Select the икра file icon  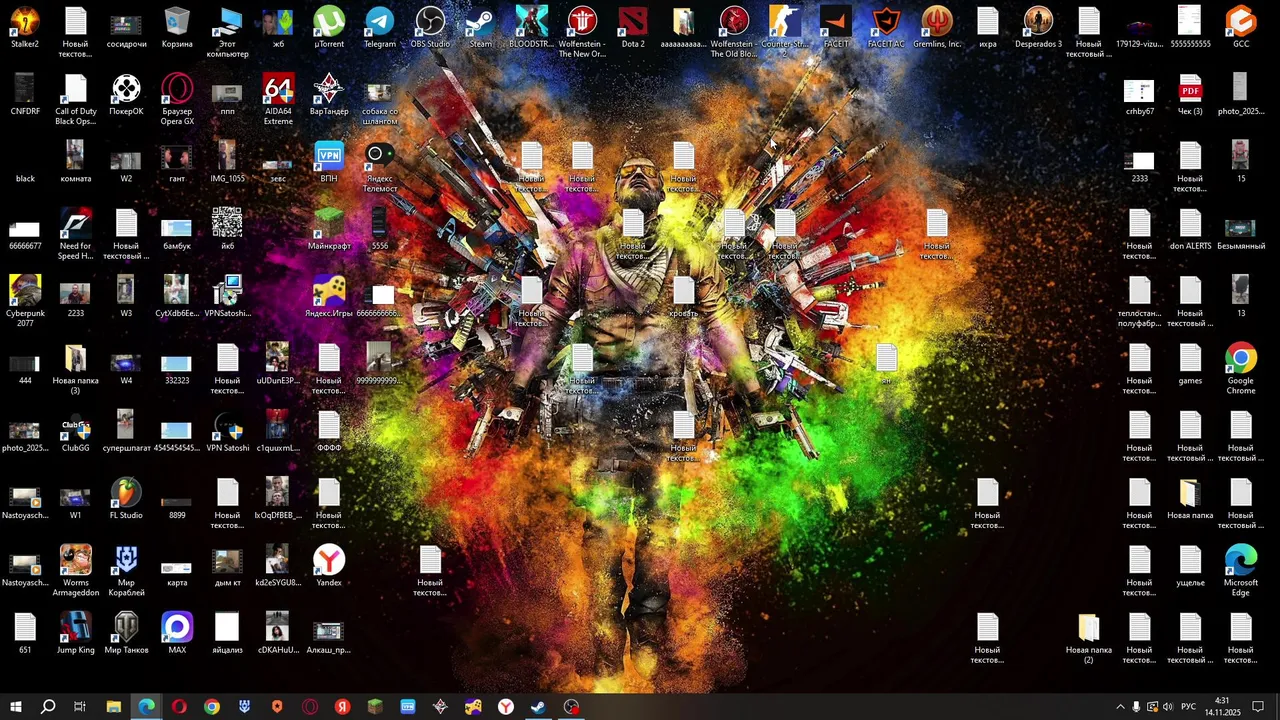[x=987, y=28]
